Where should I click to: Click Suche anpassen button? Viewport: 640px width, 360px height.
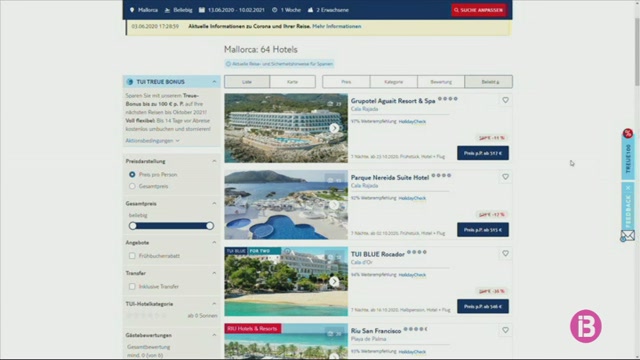[479, 10]
